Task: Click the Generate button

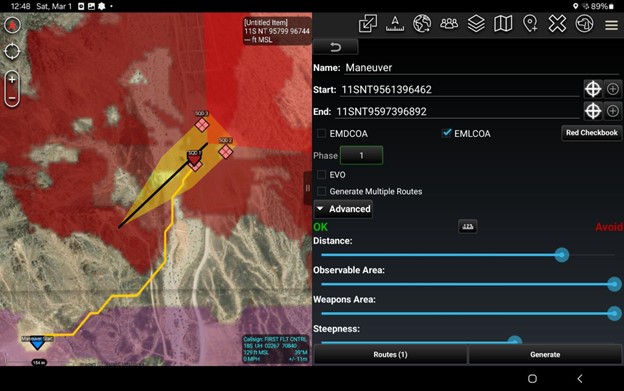Action: click(x=545, y=354)
